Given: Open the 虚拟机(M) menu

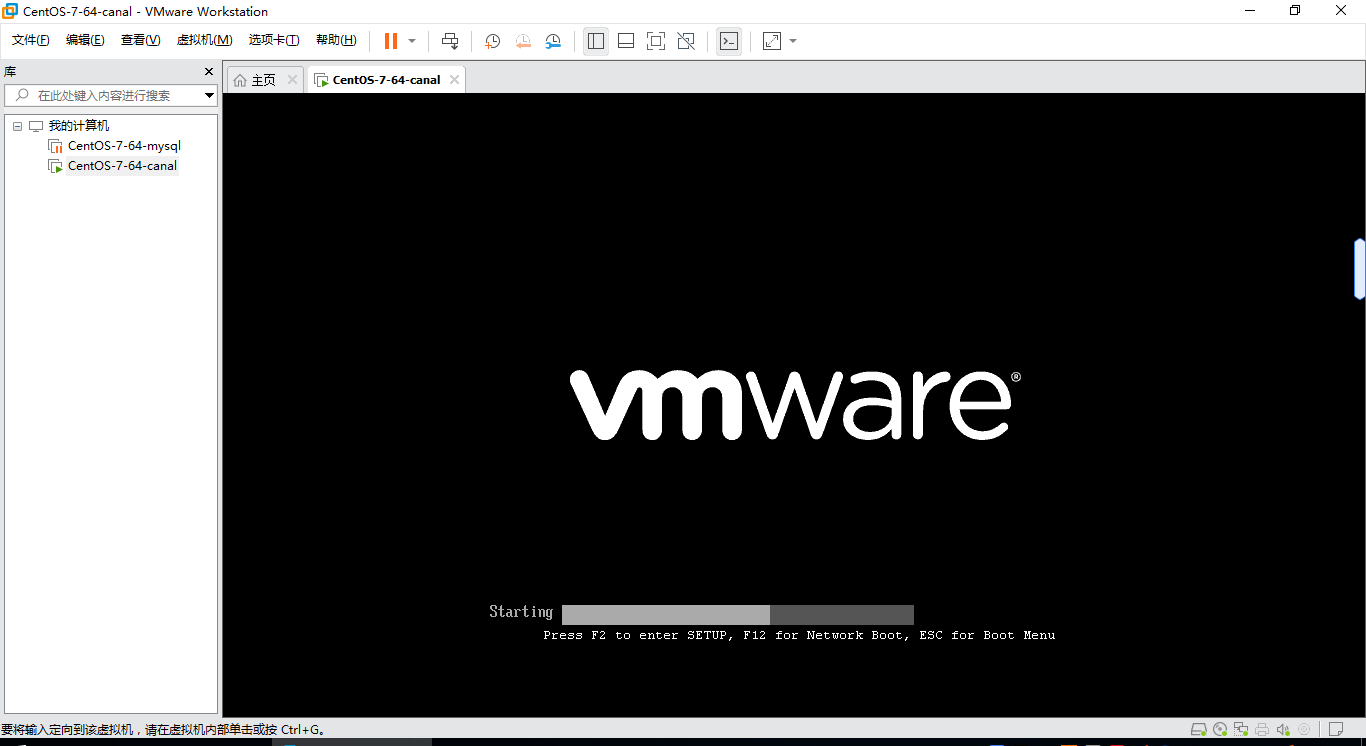Looking at the screenshot, I should coord(204,40).
